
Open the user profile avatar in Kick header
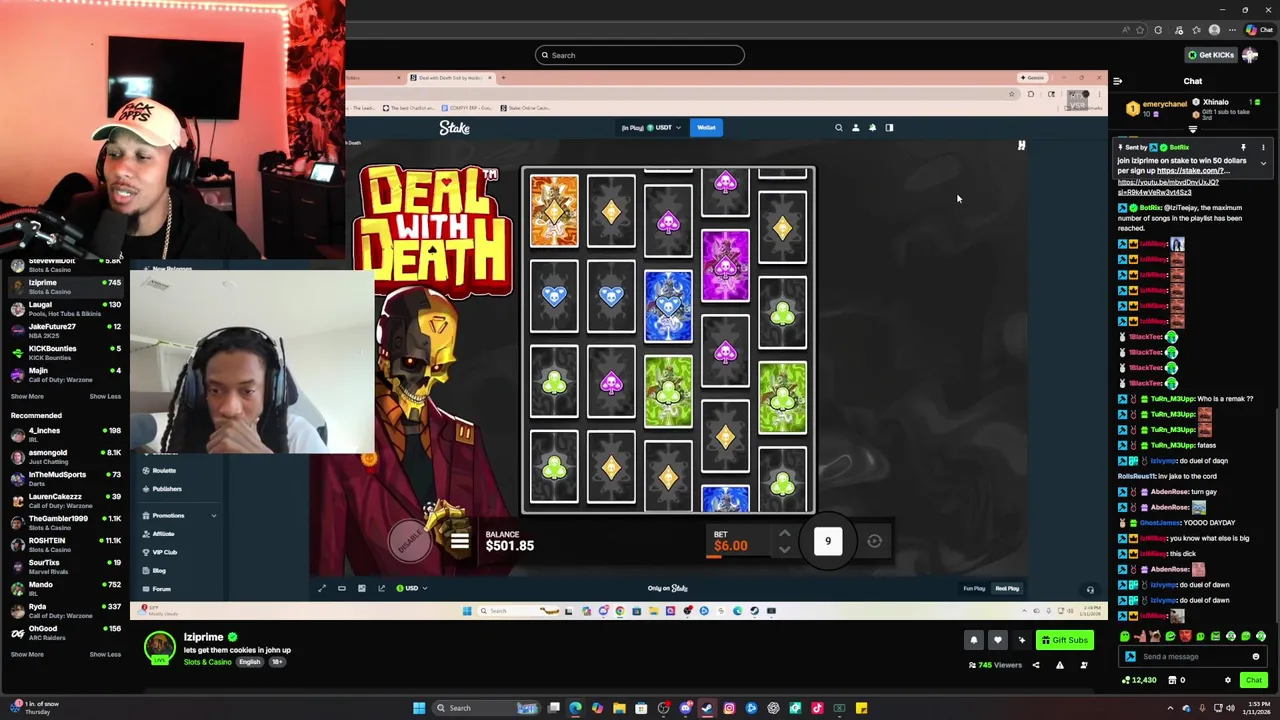[x=1250, y=55]
